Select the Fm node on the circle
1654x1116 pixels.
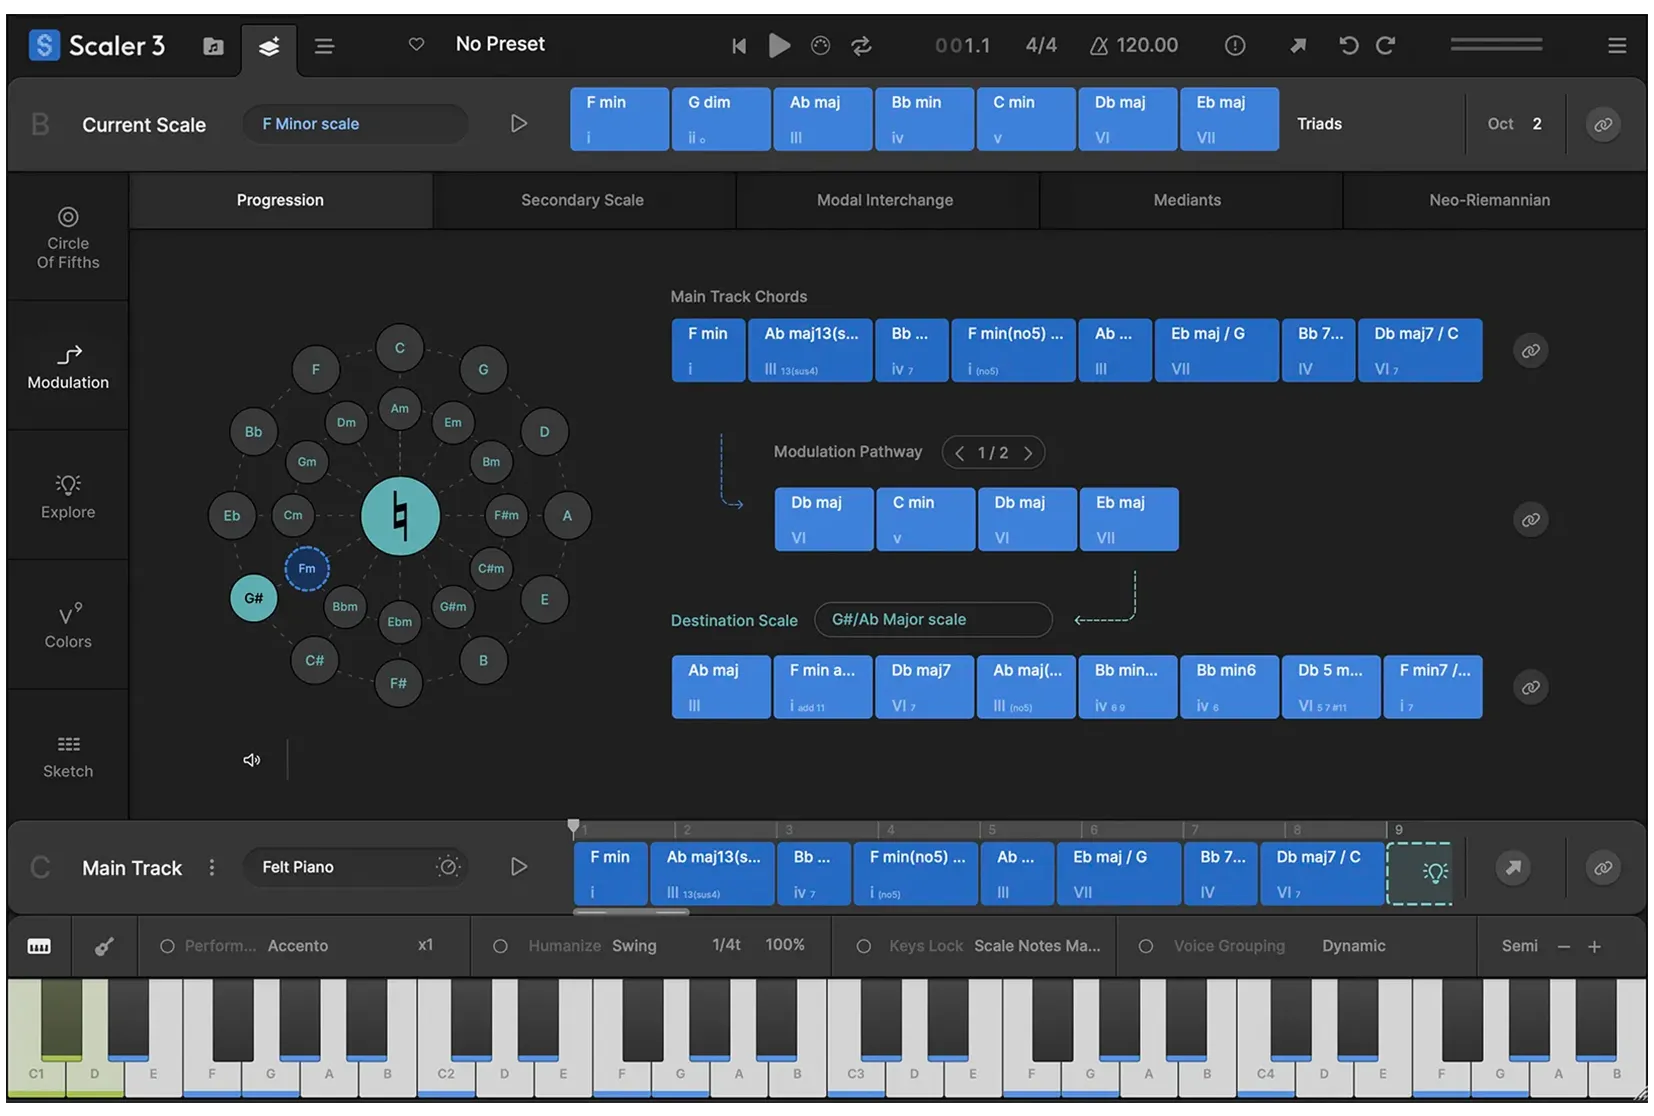pos(307,568)
